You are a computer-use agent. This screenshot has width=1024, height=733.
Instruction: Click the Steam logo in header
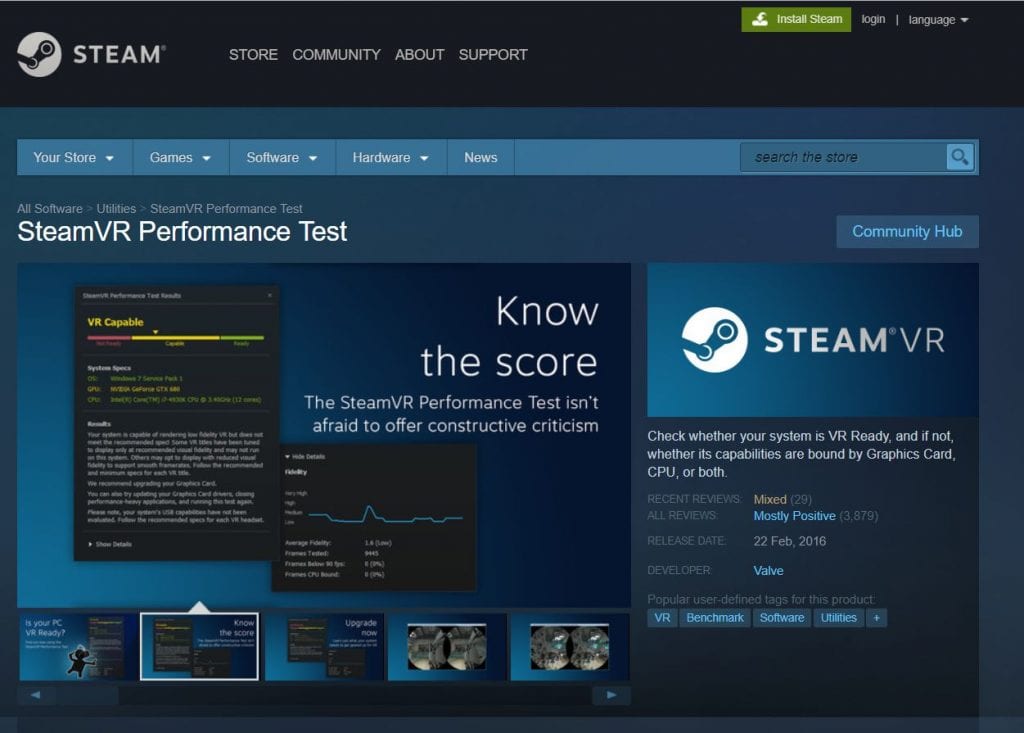[91, 54]
